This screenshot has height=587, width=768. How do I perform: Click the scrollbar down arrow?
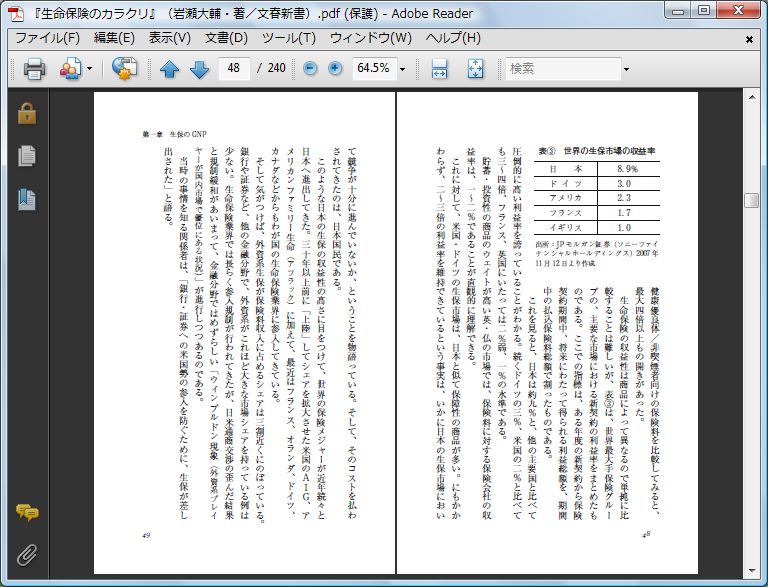click(751, 570)
